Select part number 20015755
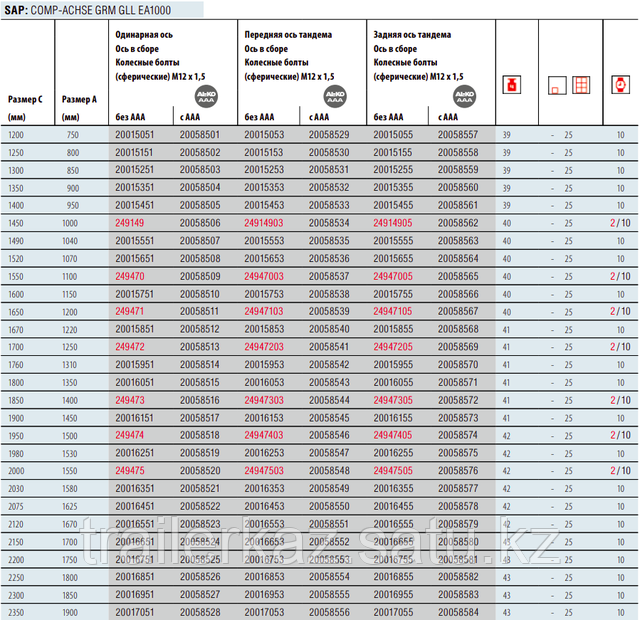Viewport: 640px width, 620px height. (393, 294)
